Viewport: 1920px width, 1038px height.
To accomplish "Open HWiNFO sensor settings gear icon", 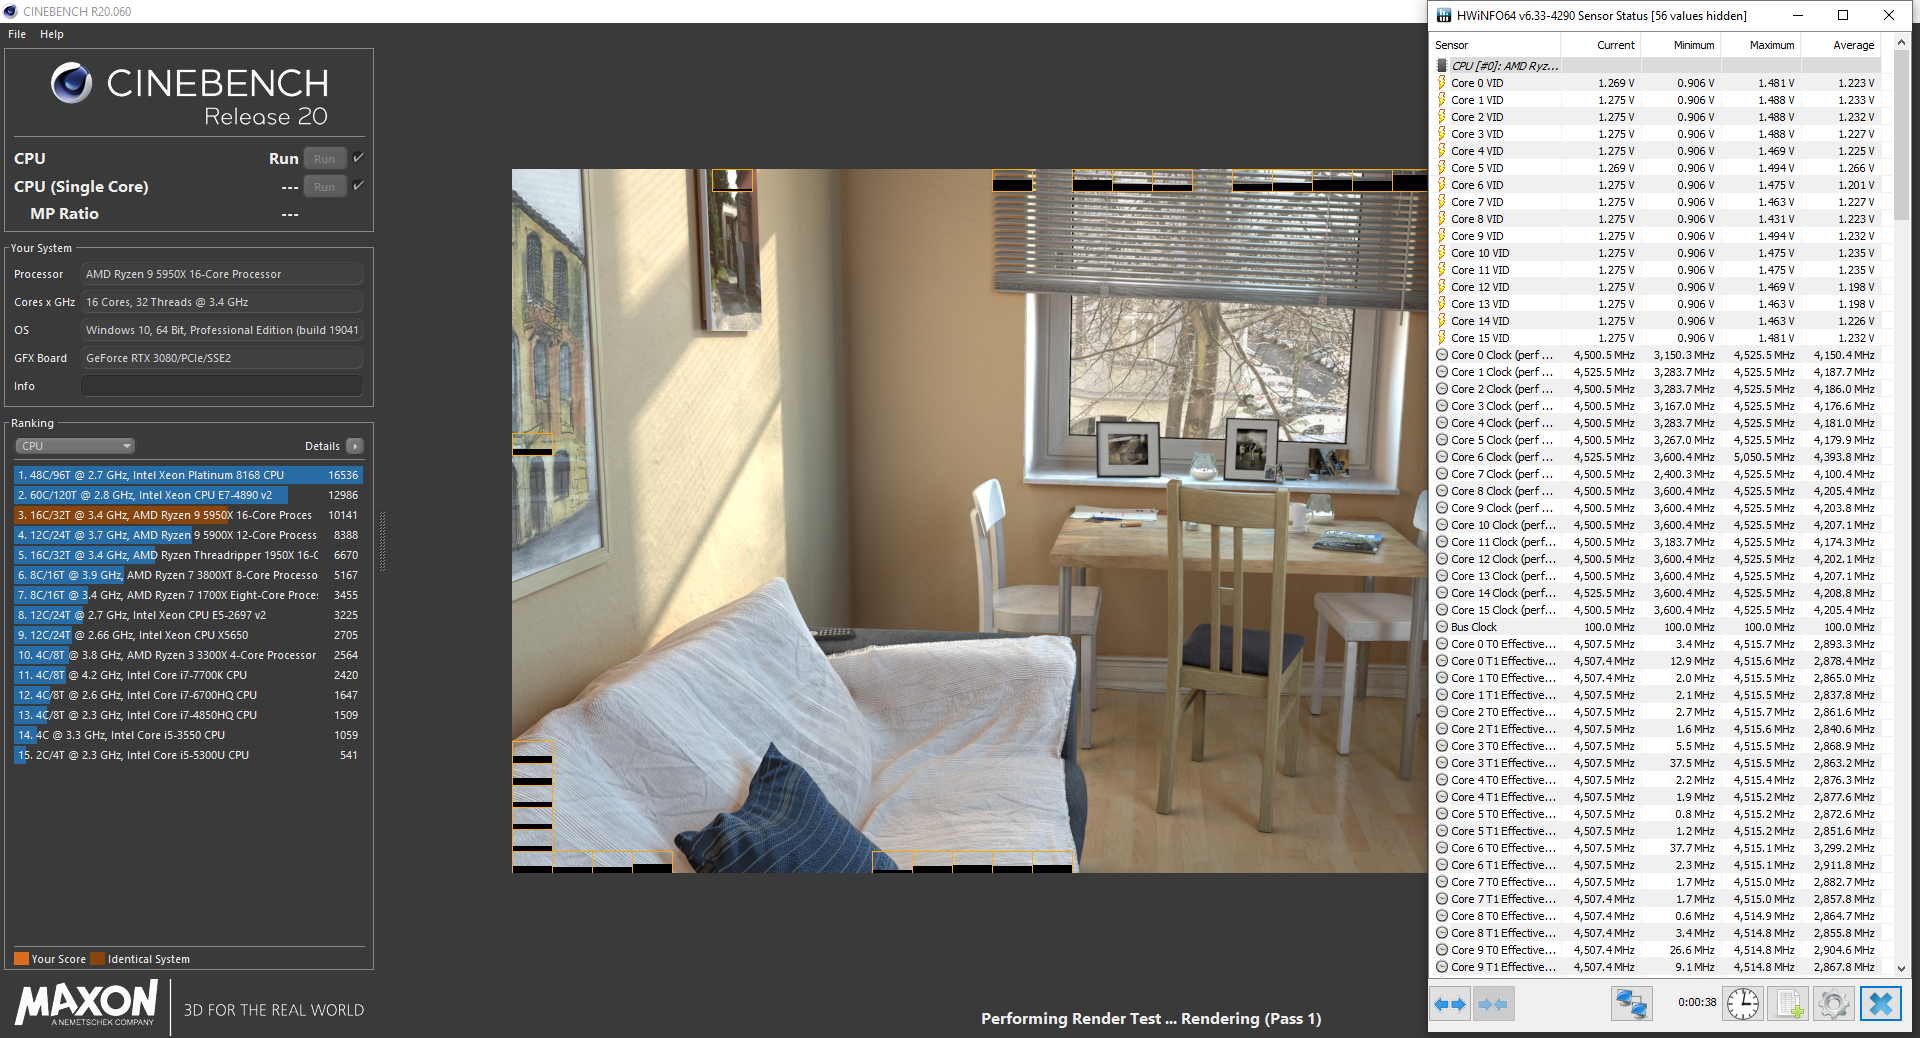I will 1834,1003.
